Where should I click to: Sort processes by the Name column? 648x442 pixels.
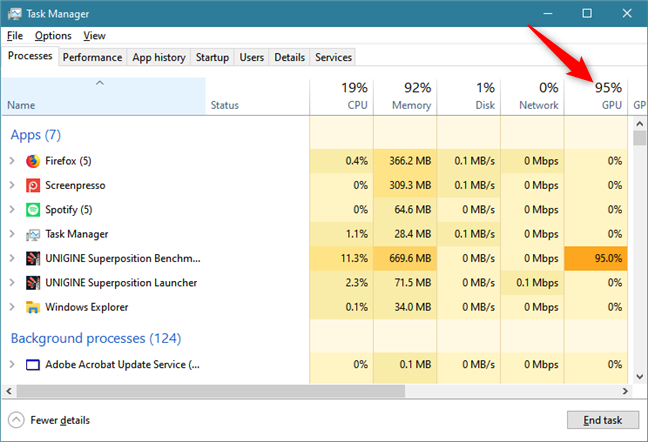coord(104,96)
